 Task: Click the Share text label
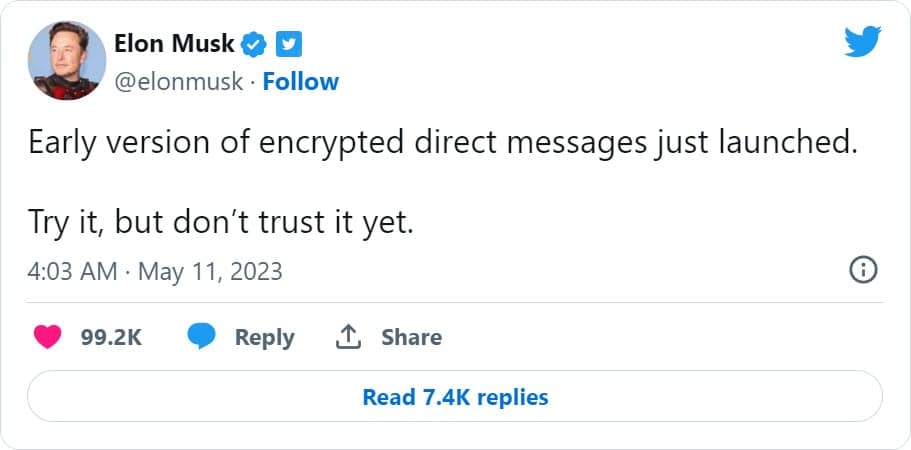(x=411, y=338)
